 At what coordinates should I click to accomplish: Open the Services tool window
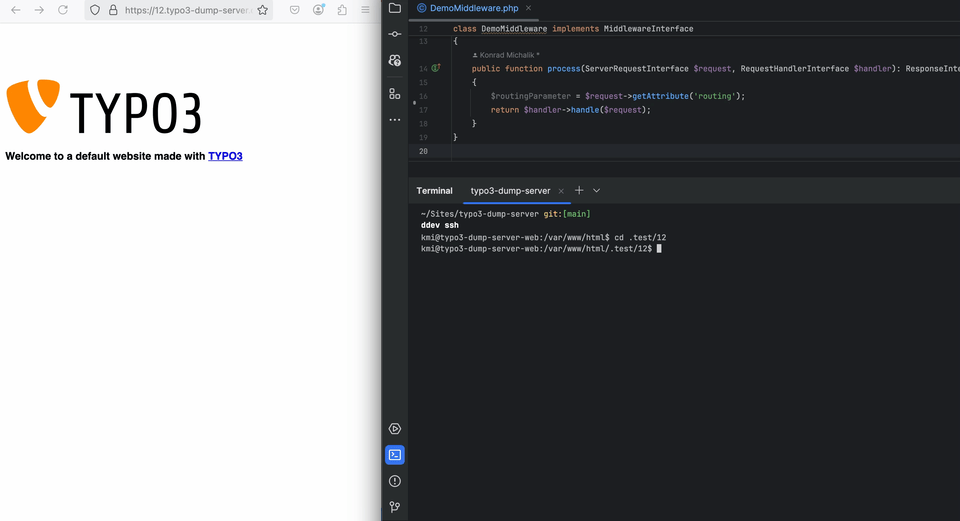tap(395, 429)
